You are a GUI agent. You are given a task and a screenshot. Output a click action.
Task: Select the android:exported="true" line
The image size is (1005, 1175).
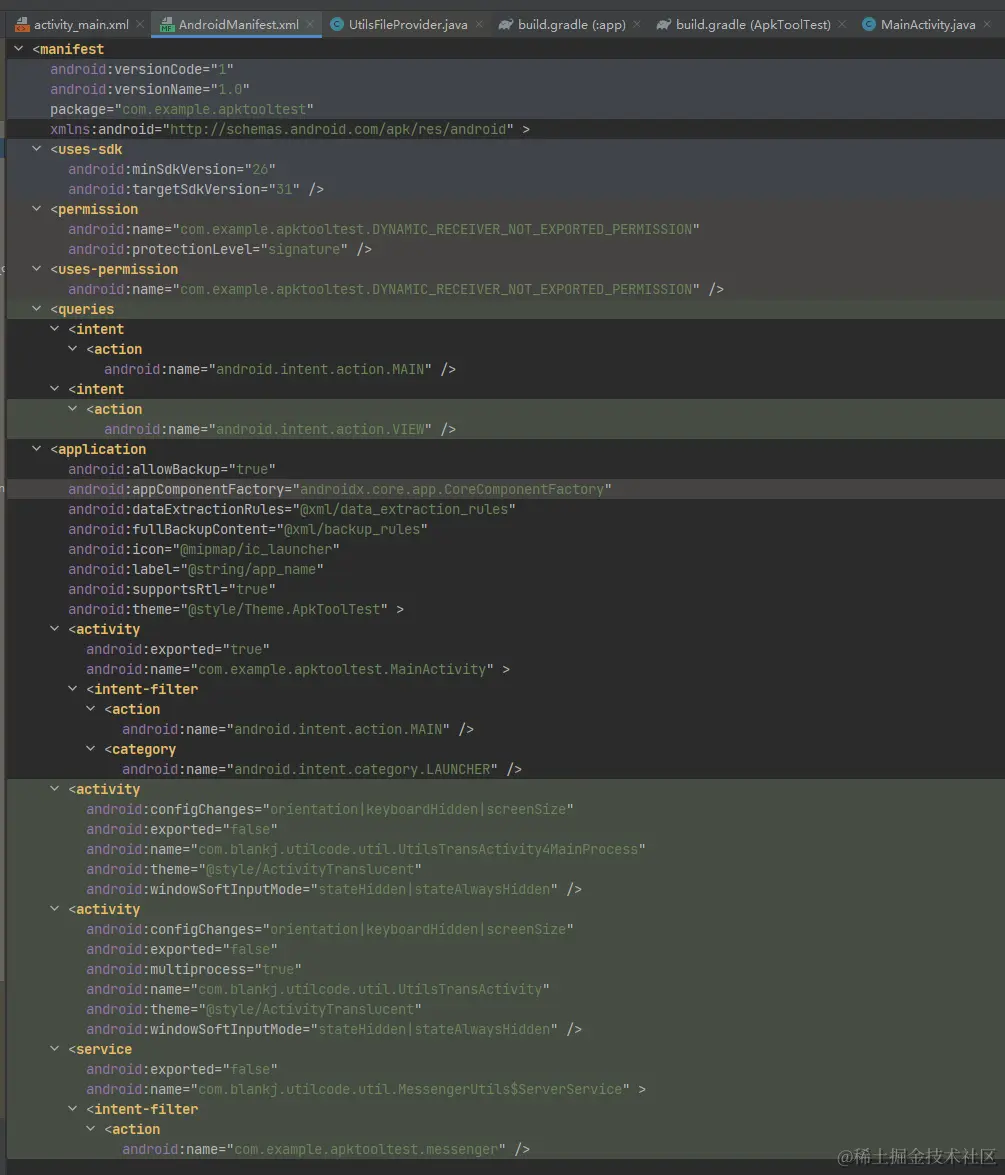[178, 649]
